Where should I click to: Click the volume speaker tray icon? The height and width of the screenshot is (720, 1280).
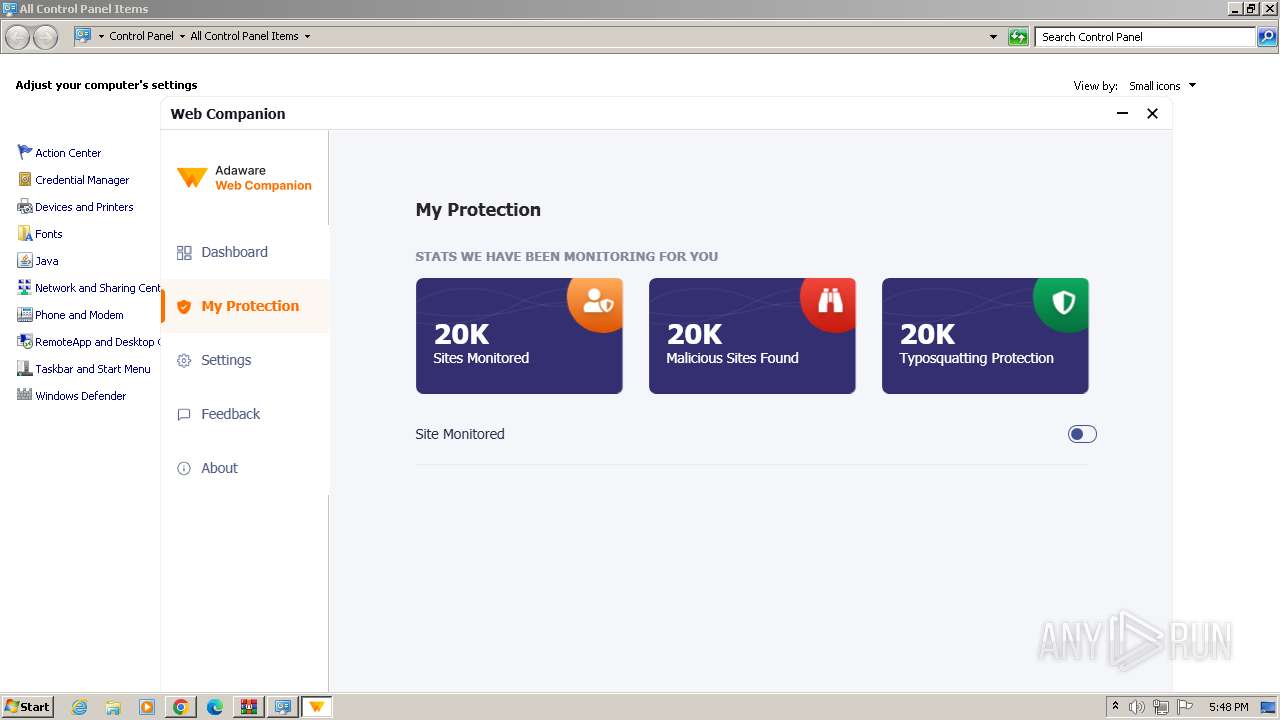(x=1136, y=707)
